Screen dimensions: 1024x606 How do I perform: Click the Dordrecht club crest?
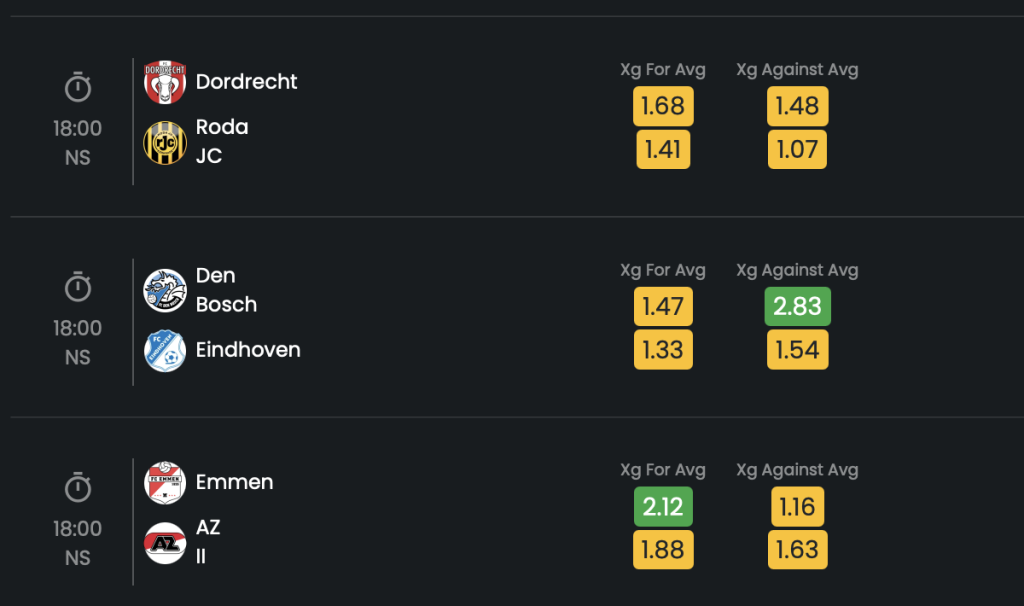pos(165,82)
